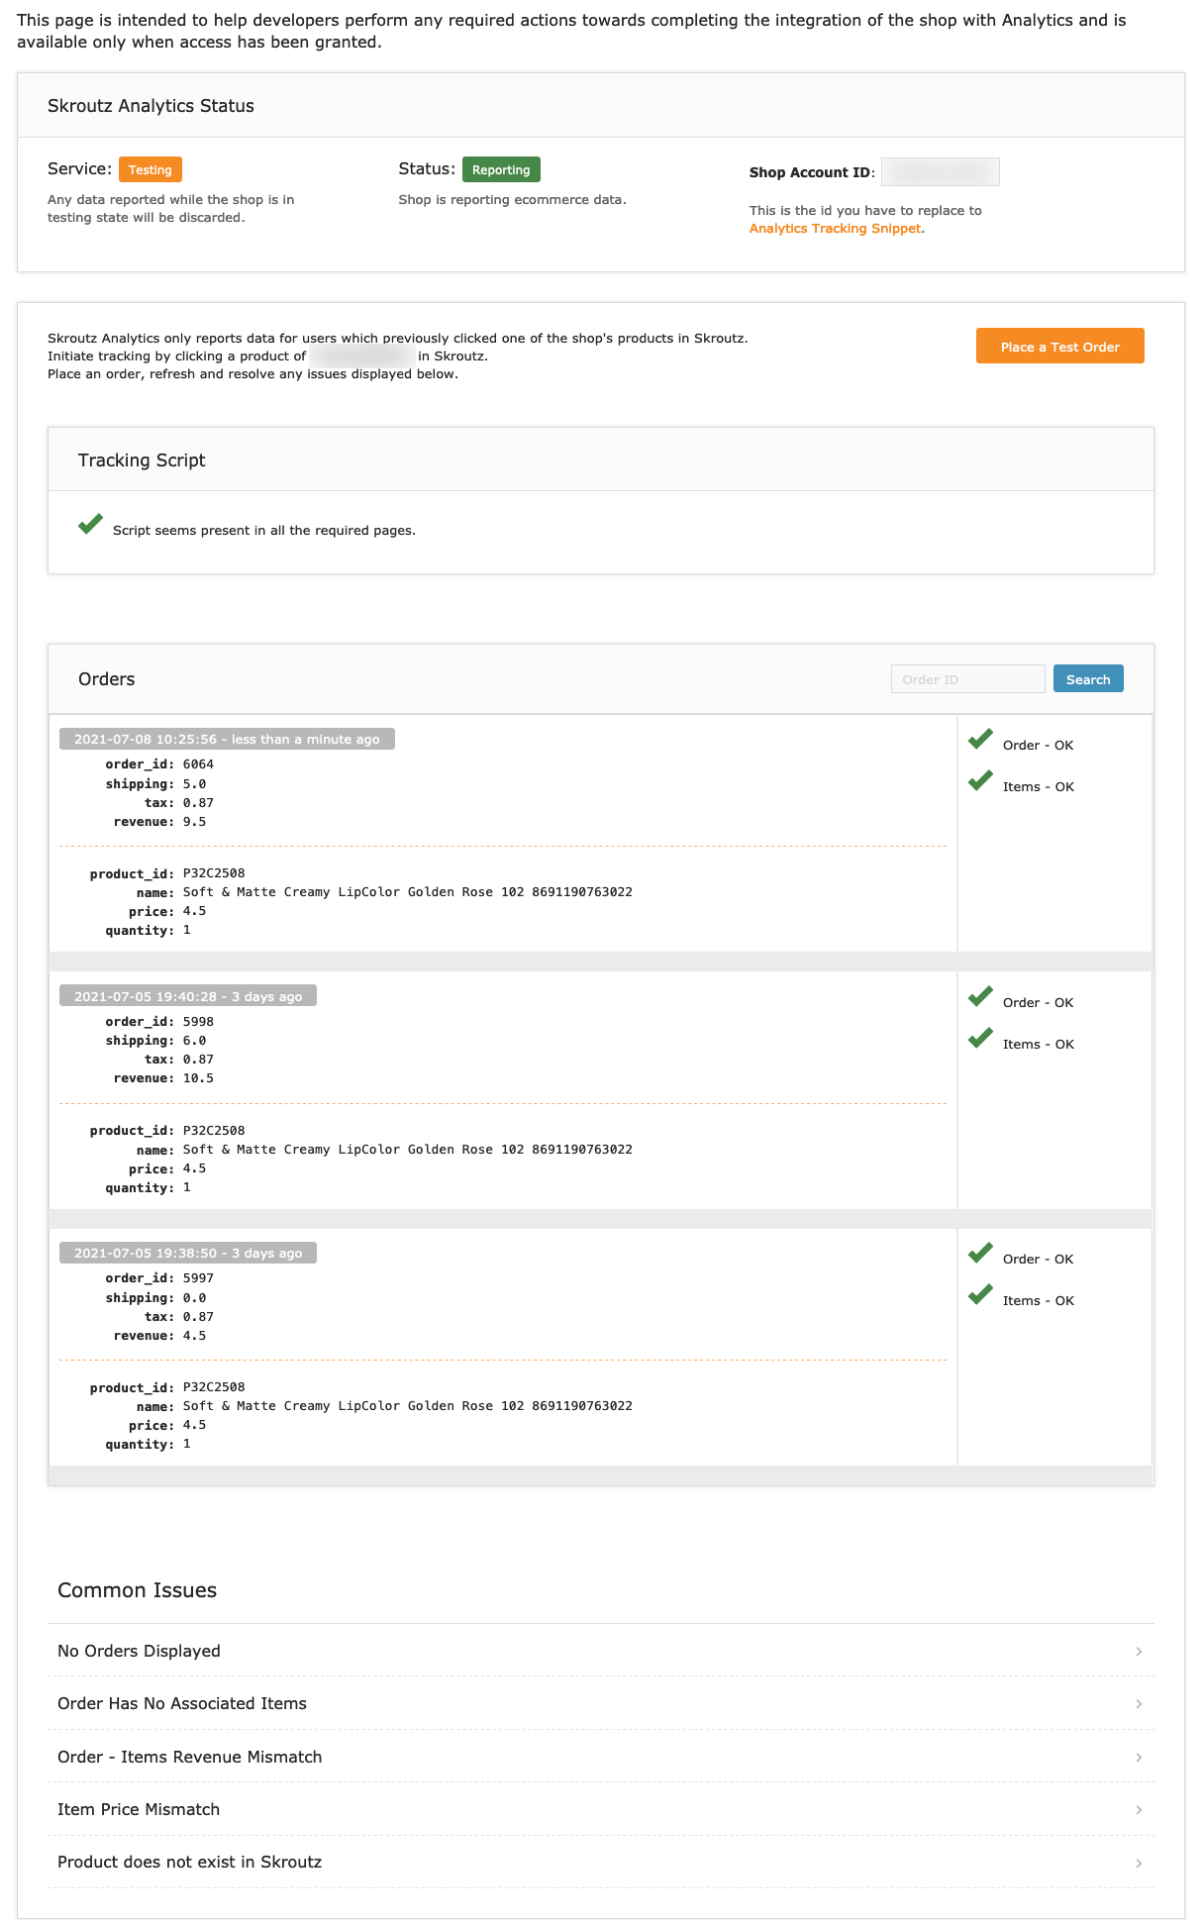Screen dimensions: 1199x1920
Task: Click Order OK checkmark for order 5997
Action: pyautogui.click(x=980, y=1254)
